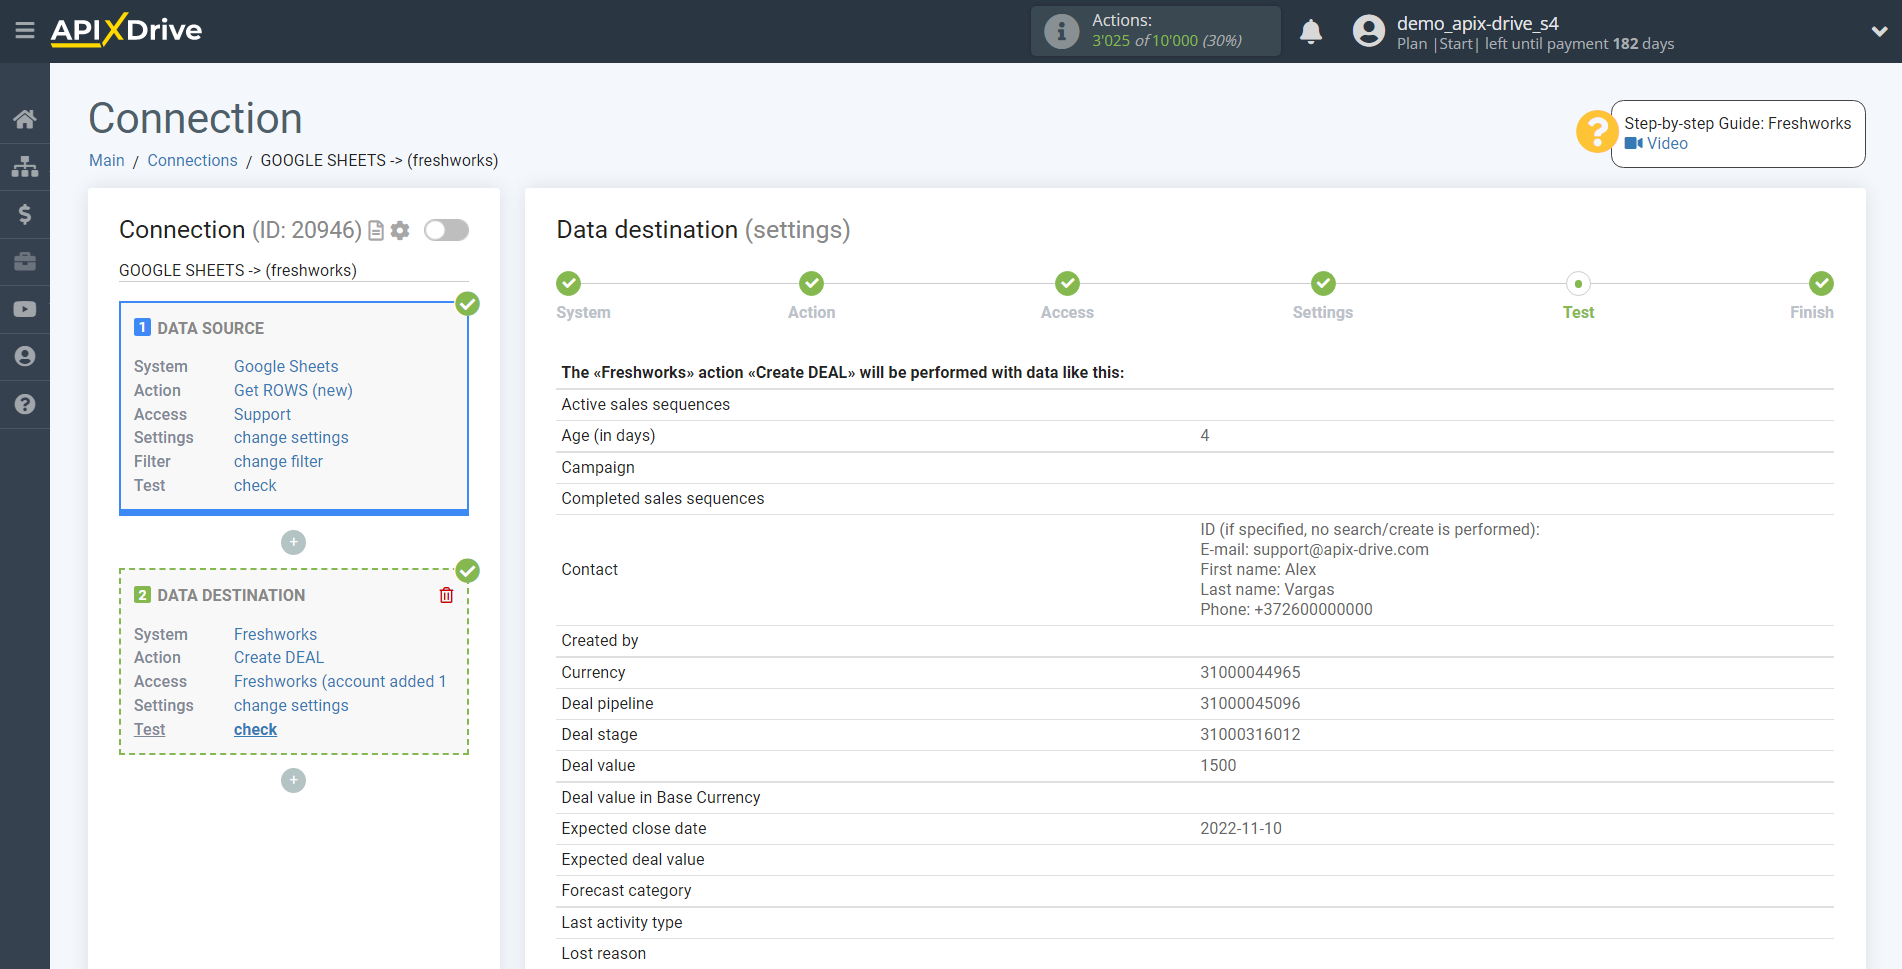Viewport: 1902px width, 969px height.
Task: Click Data Source change settings
Action: [x=291, y=437]
